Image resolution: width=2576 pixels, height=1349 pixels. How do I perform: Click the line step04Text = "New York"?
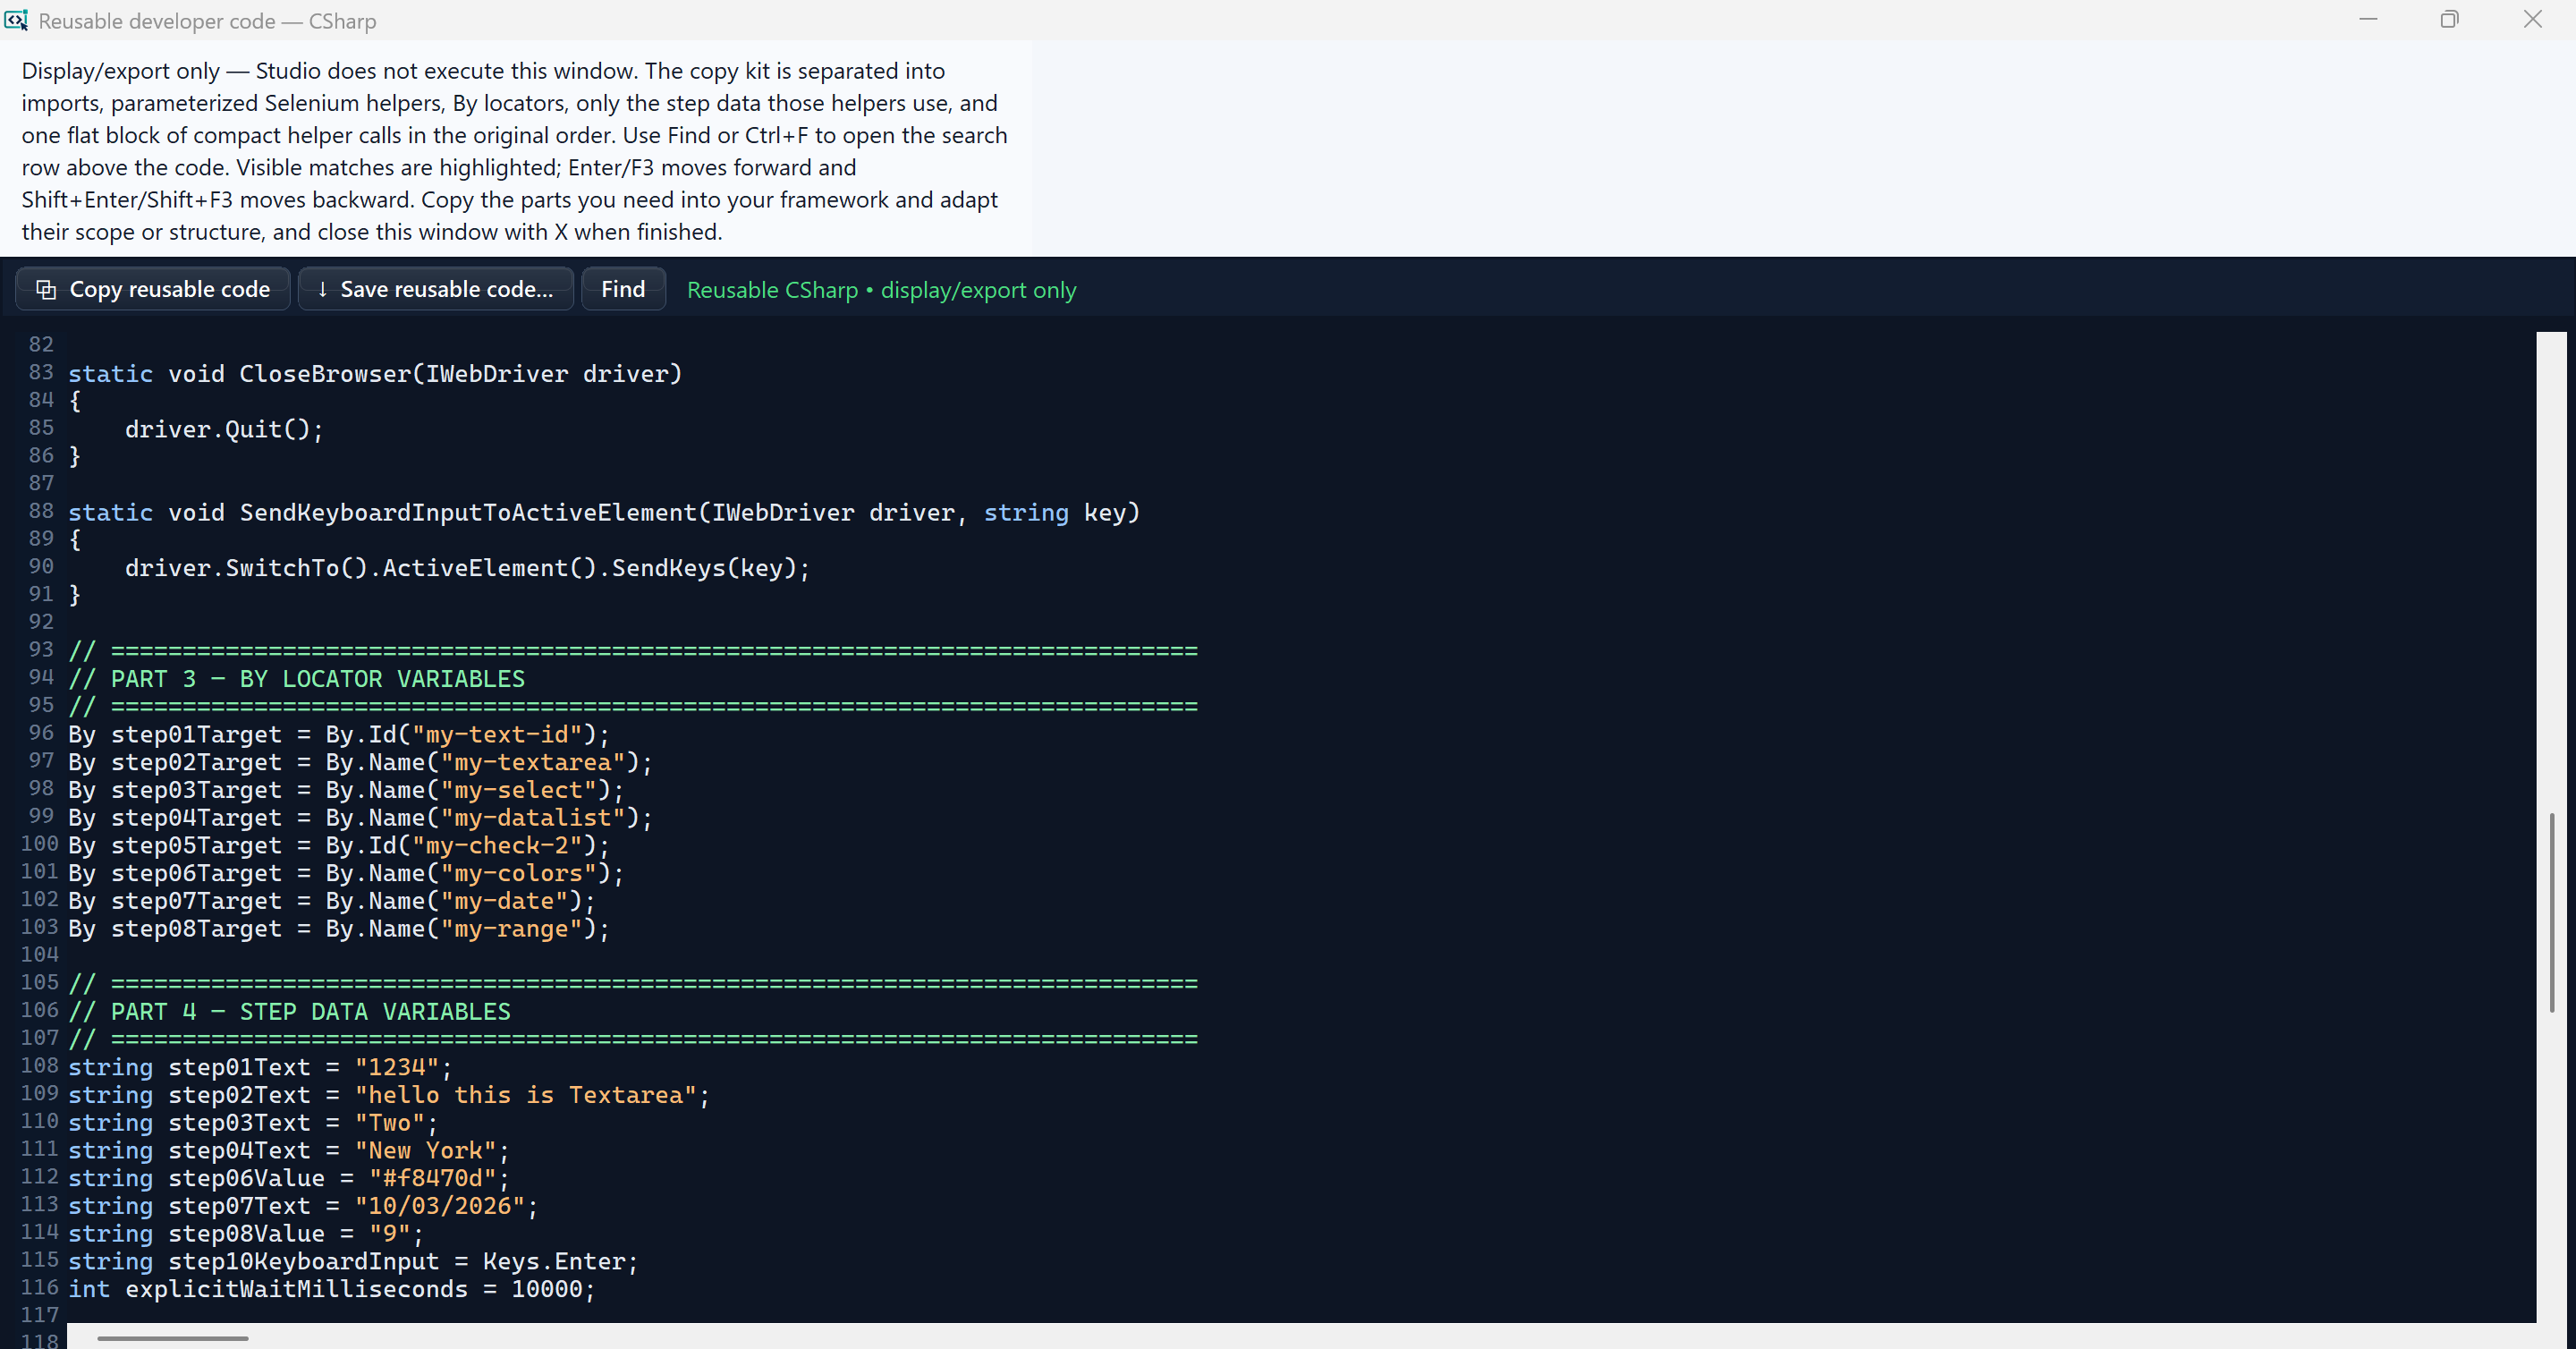coord(289,1151)
